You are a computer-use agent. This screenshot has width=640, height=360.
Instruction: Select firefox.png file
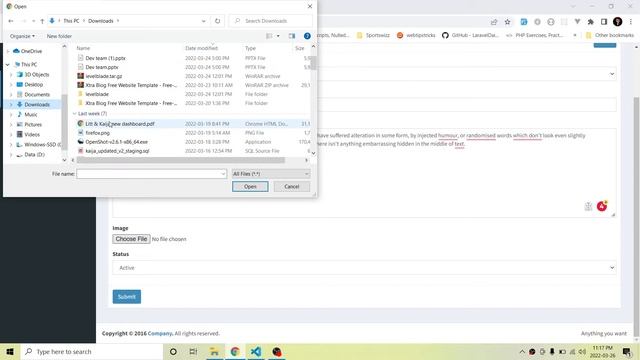(x=98, y=133)
